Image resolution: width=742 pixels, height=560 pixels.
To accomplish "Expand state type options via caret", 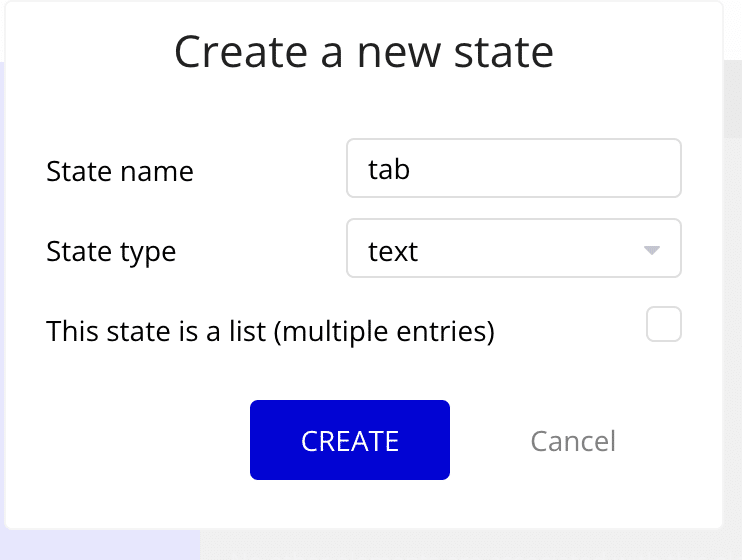I will coord(652,250).
